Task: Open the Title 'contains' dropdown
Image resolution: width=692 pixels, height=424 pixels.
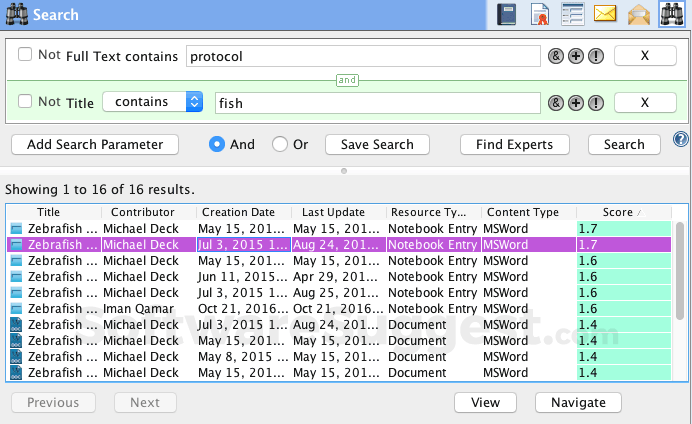Action: (152, 102)
